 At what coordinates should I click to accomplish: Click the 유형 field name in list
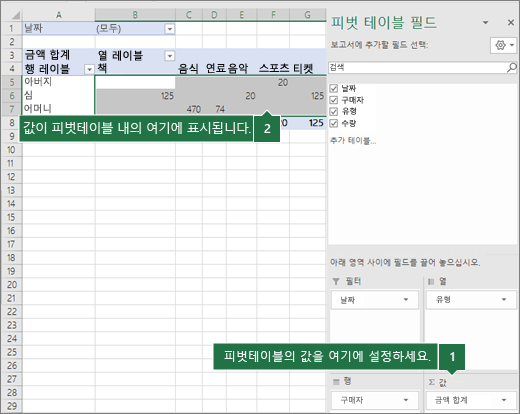pyautogui.click(x=349, y=112)
